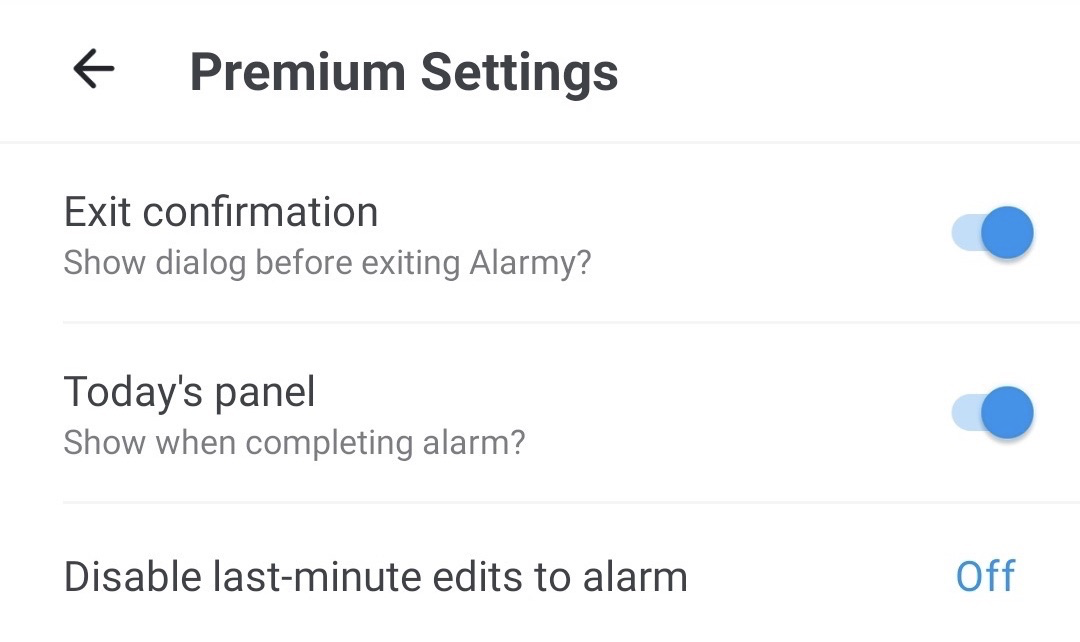Tap 'Show dialog before exiting Alarmy?' description
The height and width of the screenshot is (642, 1080).
click(x=327, y=263)
